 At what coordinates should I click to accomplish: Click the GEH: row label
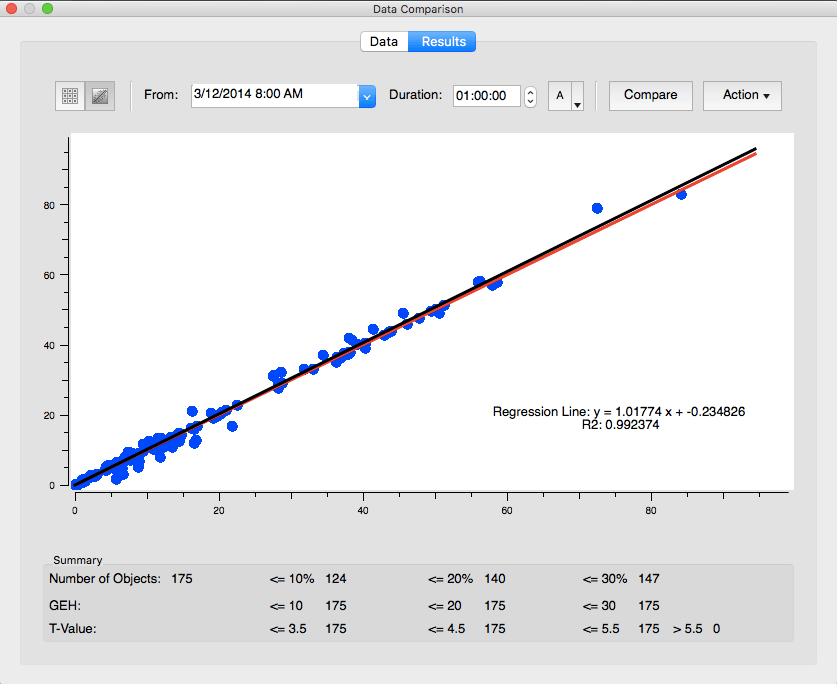coord(65,606)
